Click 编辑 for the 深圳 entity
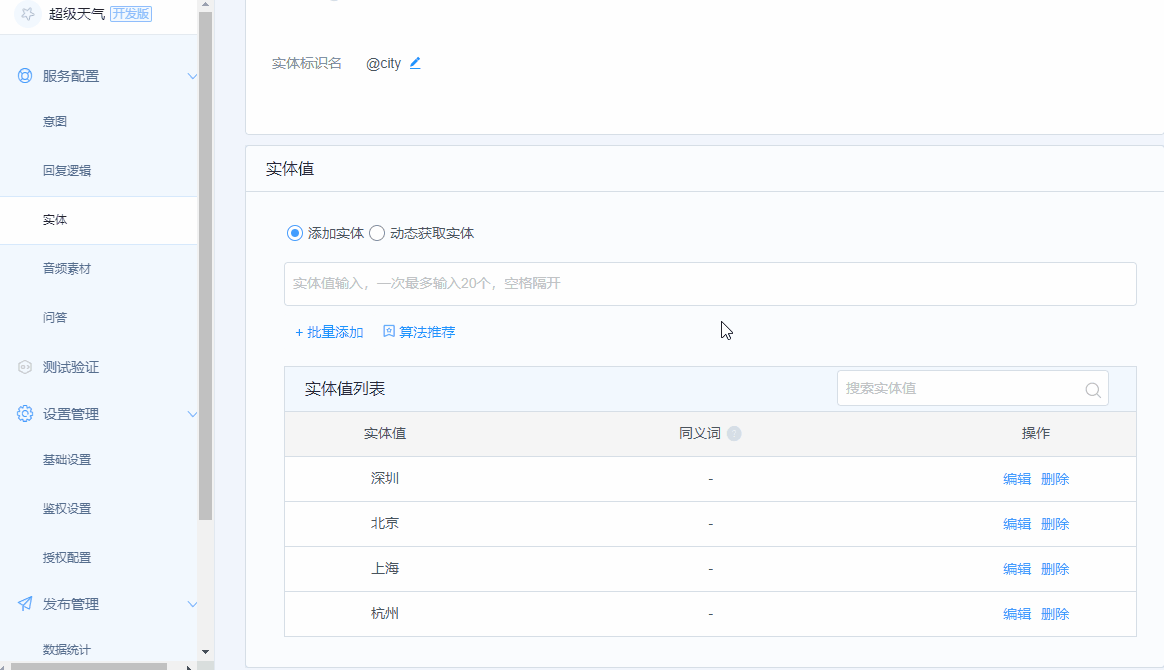Image resolution: width=1164 pixels, height=670 pixels. pos(1017,478)
